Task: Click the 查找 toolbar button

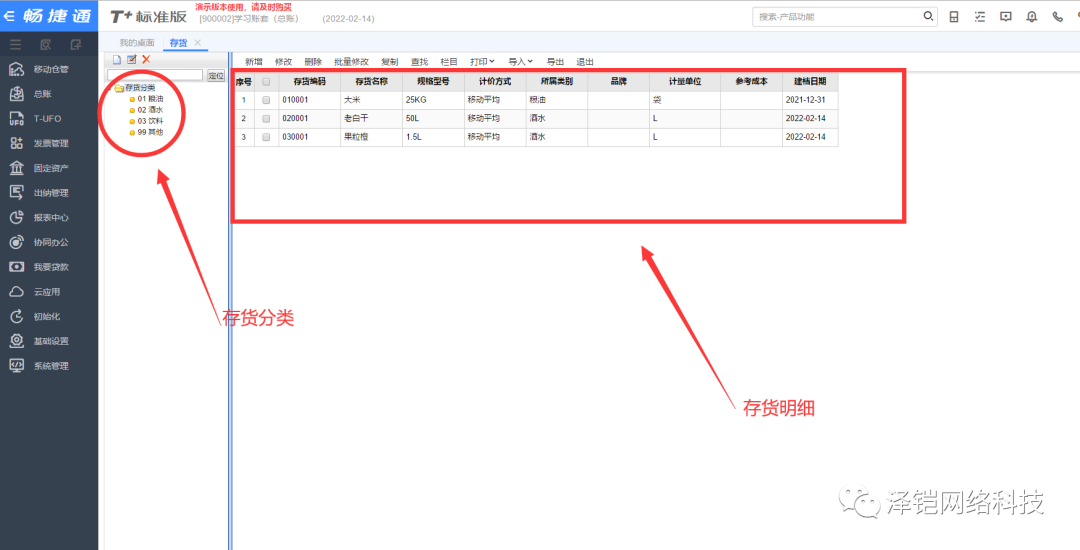Action: 419,61
